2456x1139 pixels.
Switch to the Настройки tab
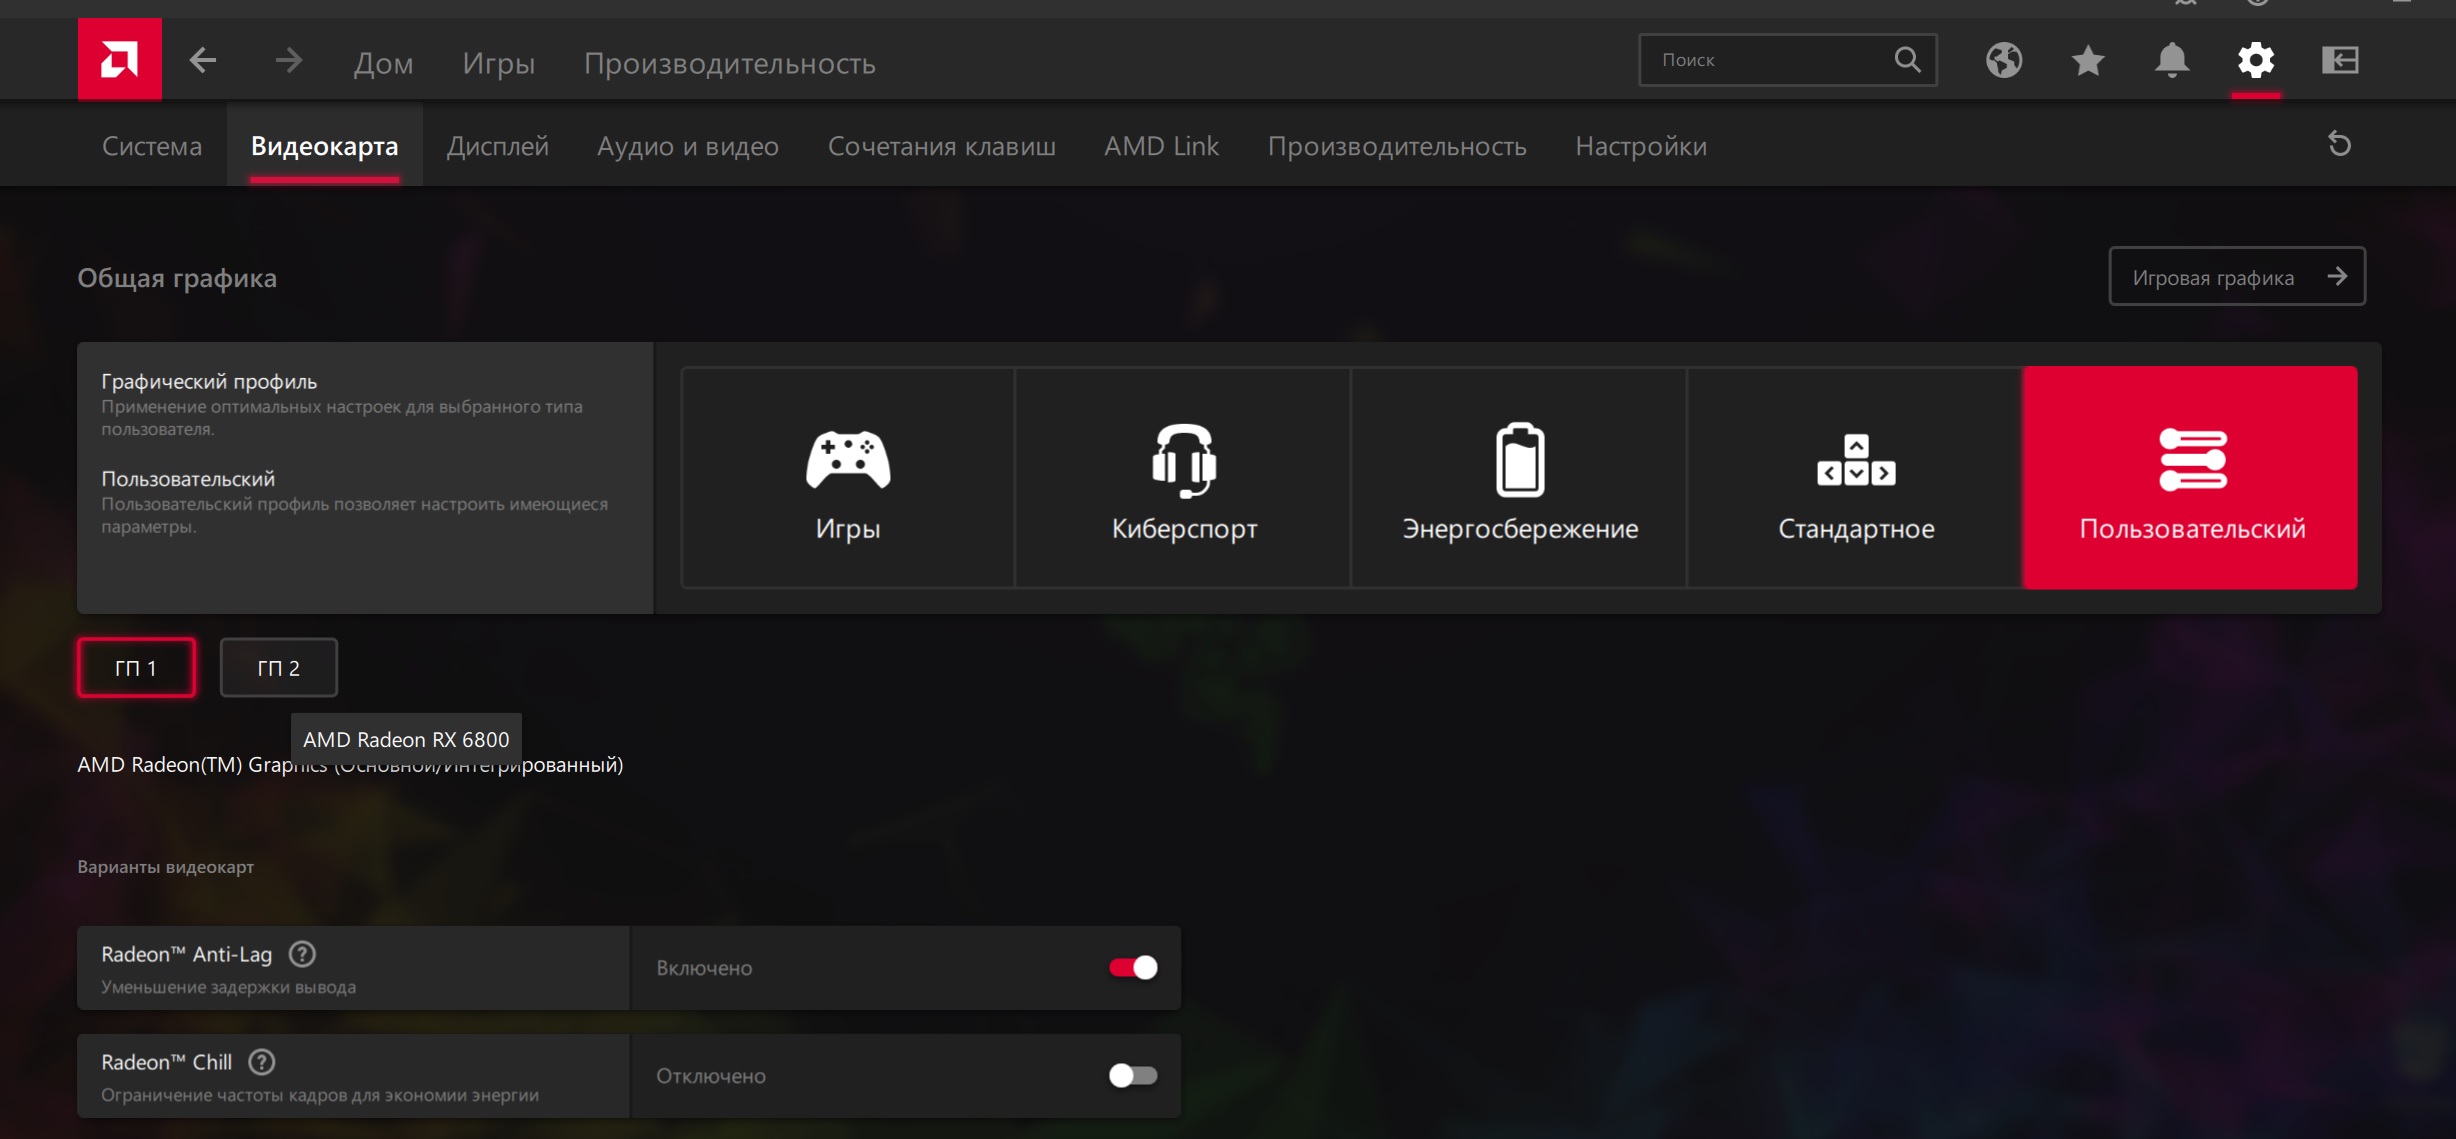tap(1641, 146)
